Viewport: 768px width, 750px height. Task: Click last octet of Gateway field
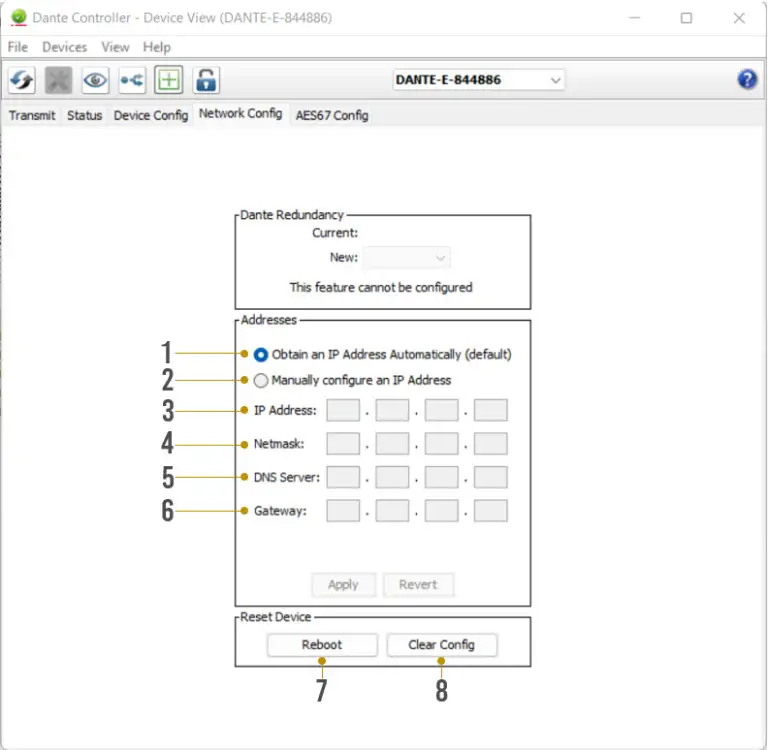[490, 511]
